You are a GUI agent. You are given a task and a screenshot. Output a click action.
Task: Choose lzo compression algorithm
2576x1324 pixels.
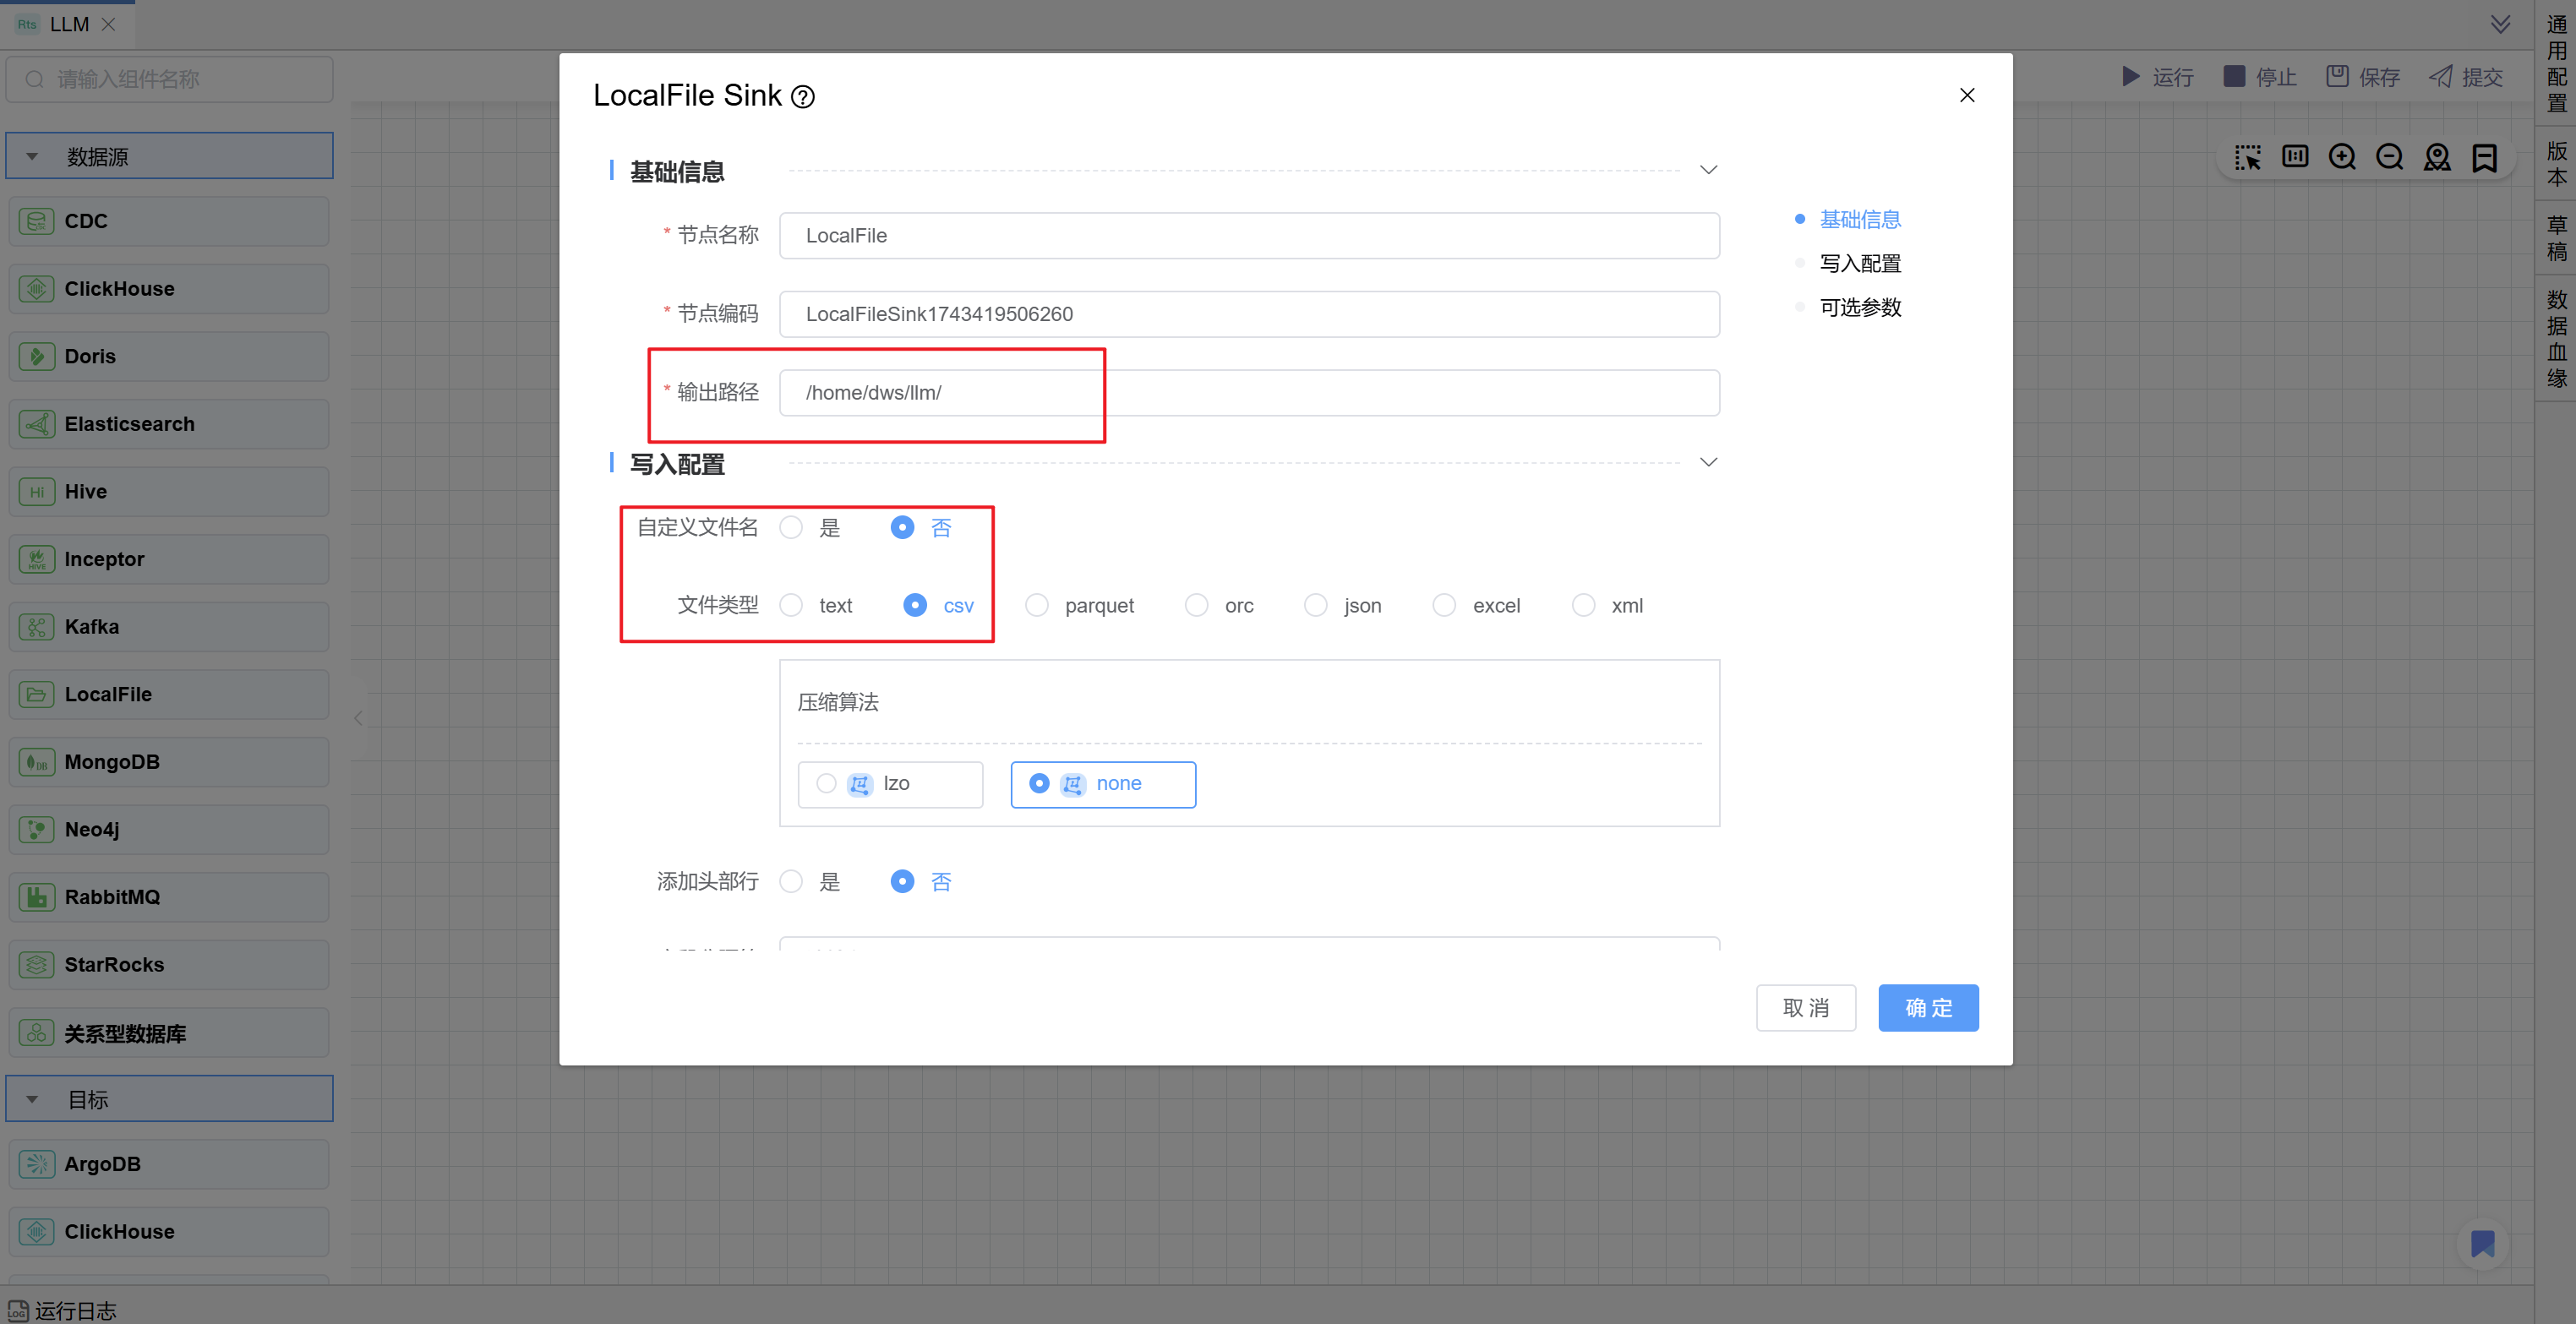(x=826, y=783)
